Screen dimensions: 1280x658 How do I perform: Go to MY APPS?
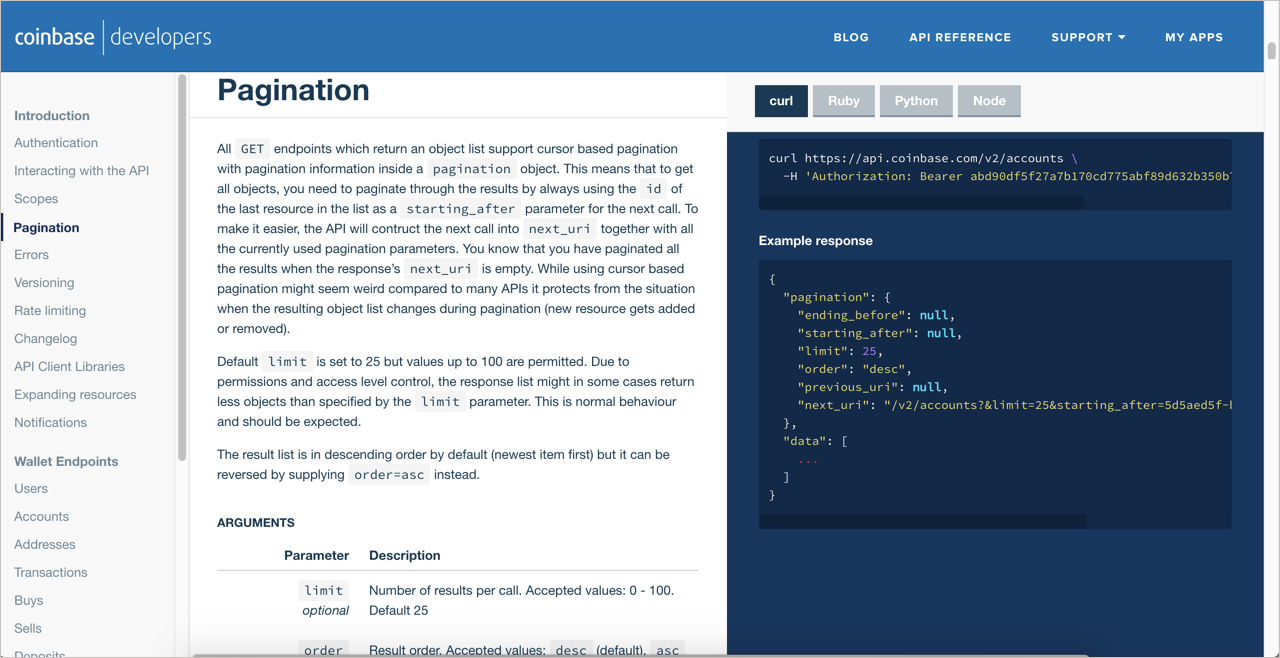coord(1194,37)
